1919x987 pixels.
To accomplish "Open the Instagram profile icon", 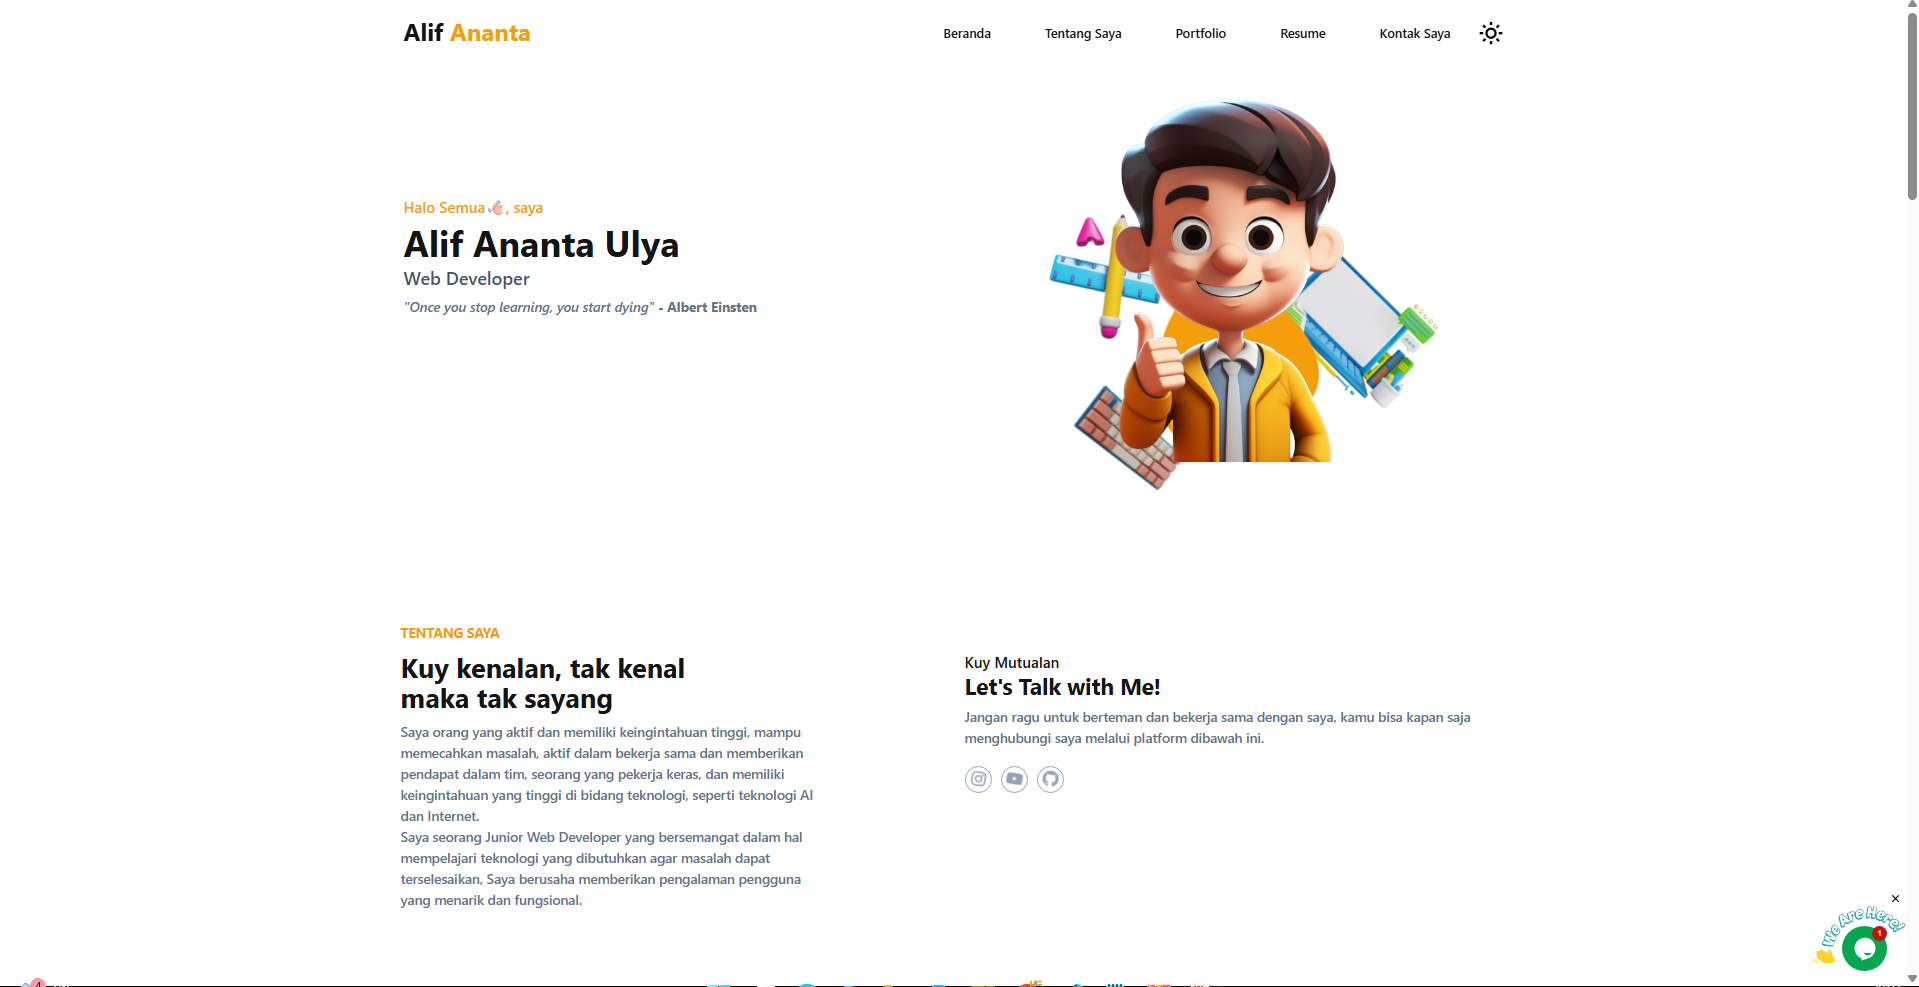I will coord(978,779).
